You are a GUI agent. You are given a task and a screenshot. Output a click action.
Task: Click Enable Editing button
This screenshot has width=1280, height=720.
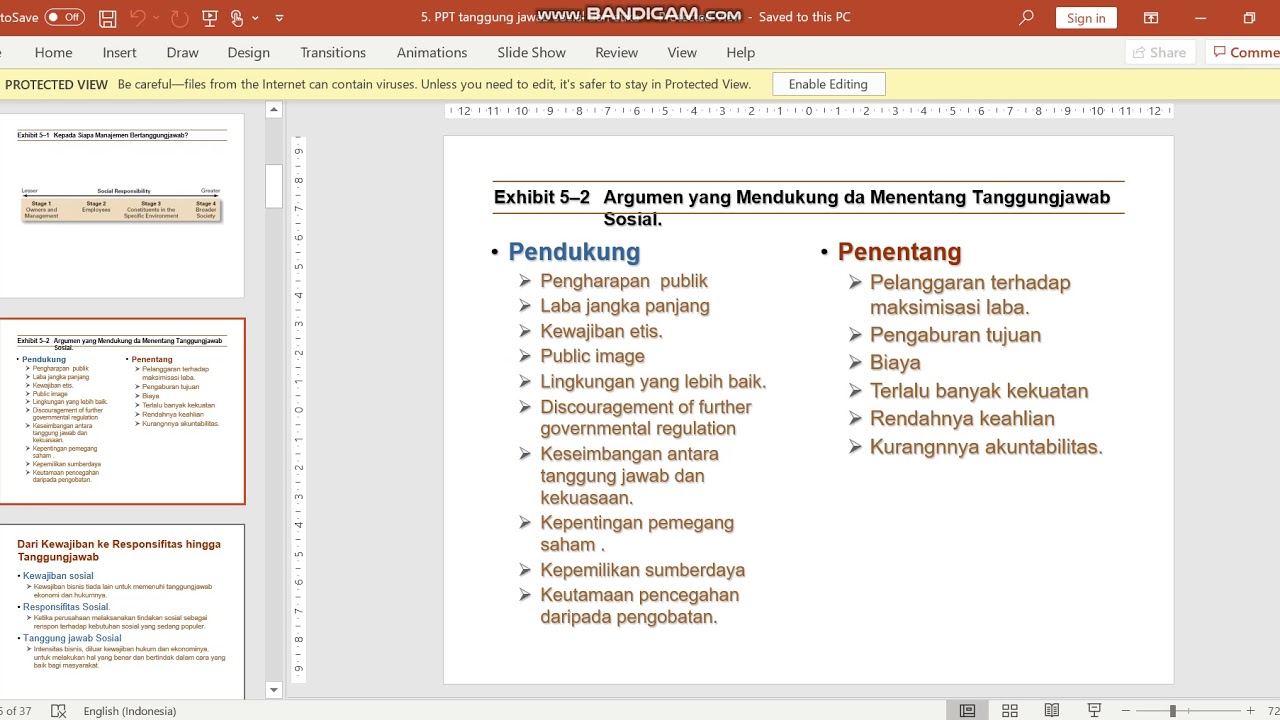[828, 84]
